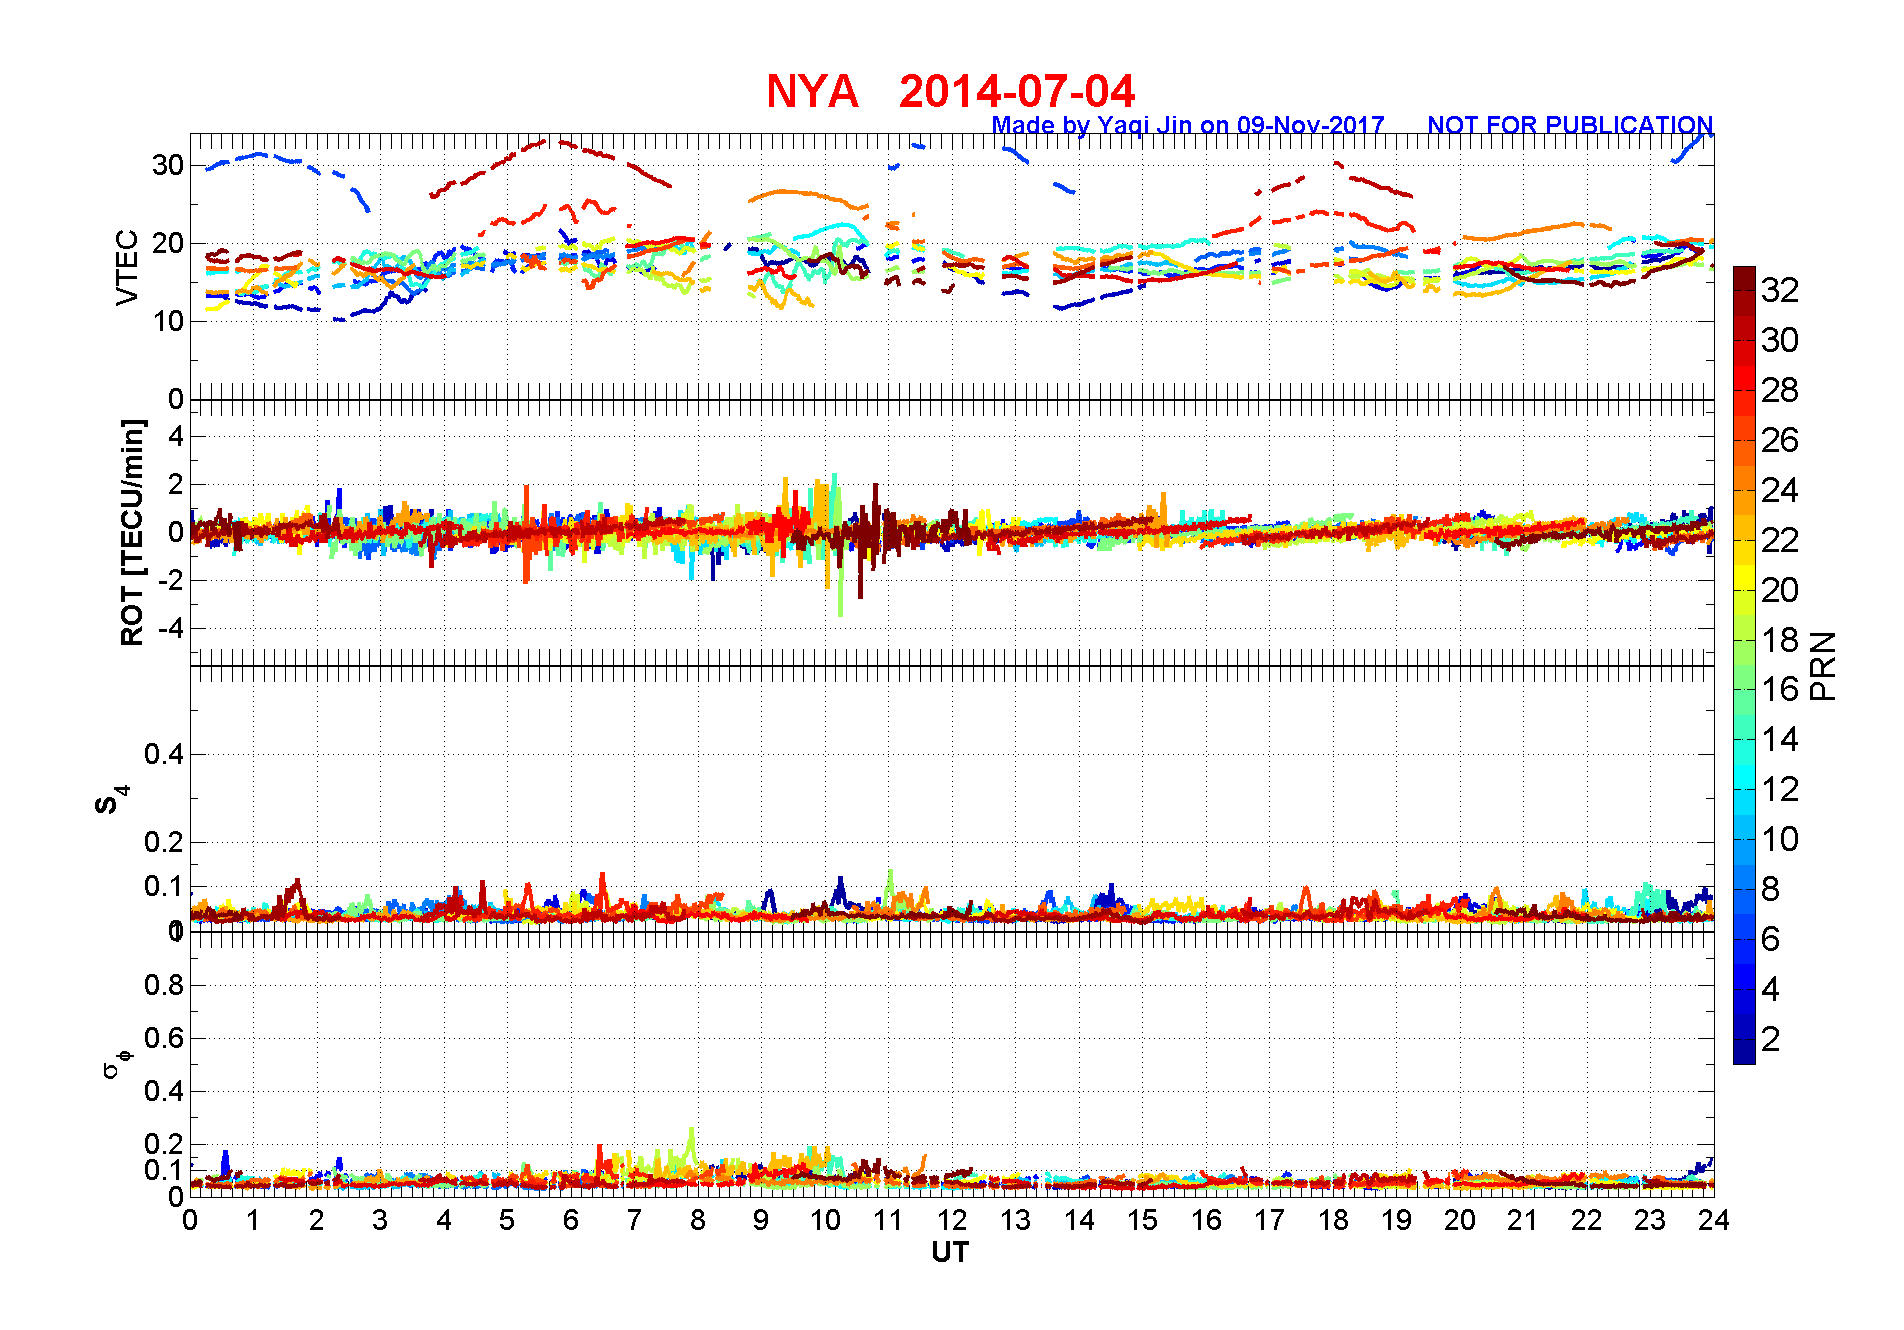Click the 'Made by Yaqi Jin on 09-Nov-2017' text

pyautogui.click(x=1188, y=125)
